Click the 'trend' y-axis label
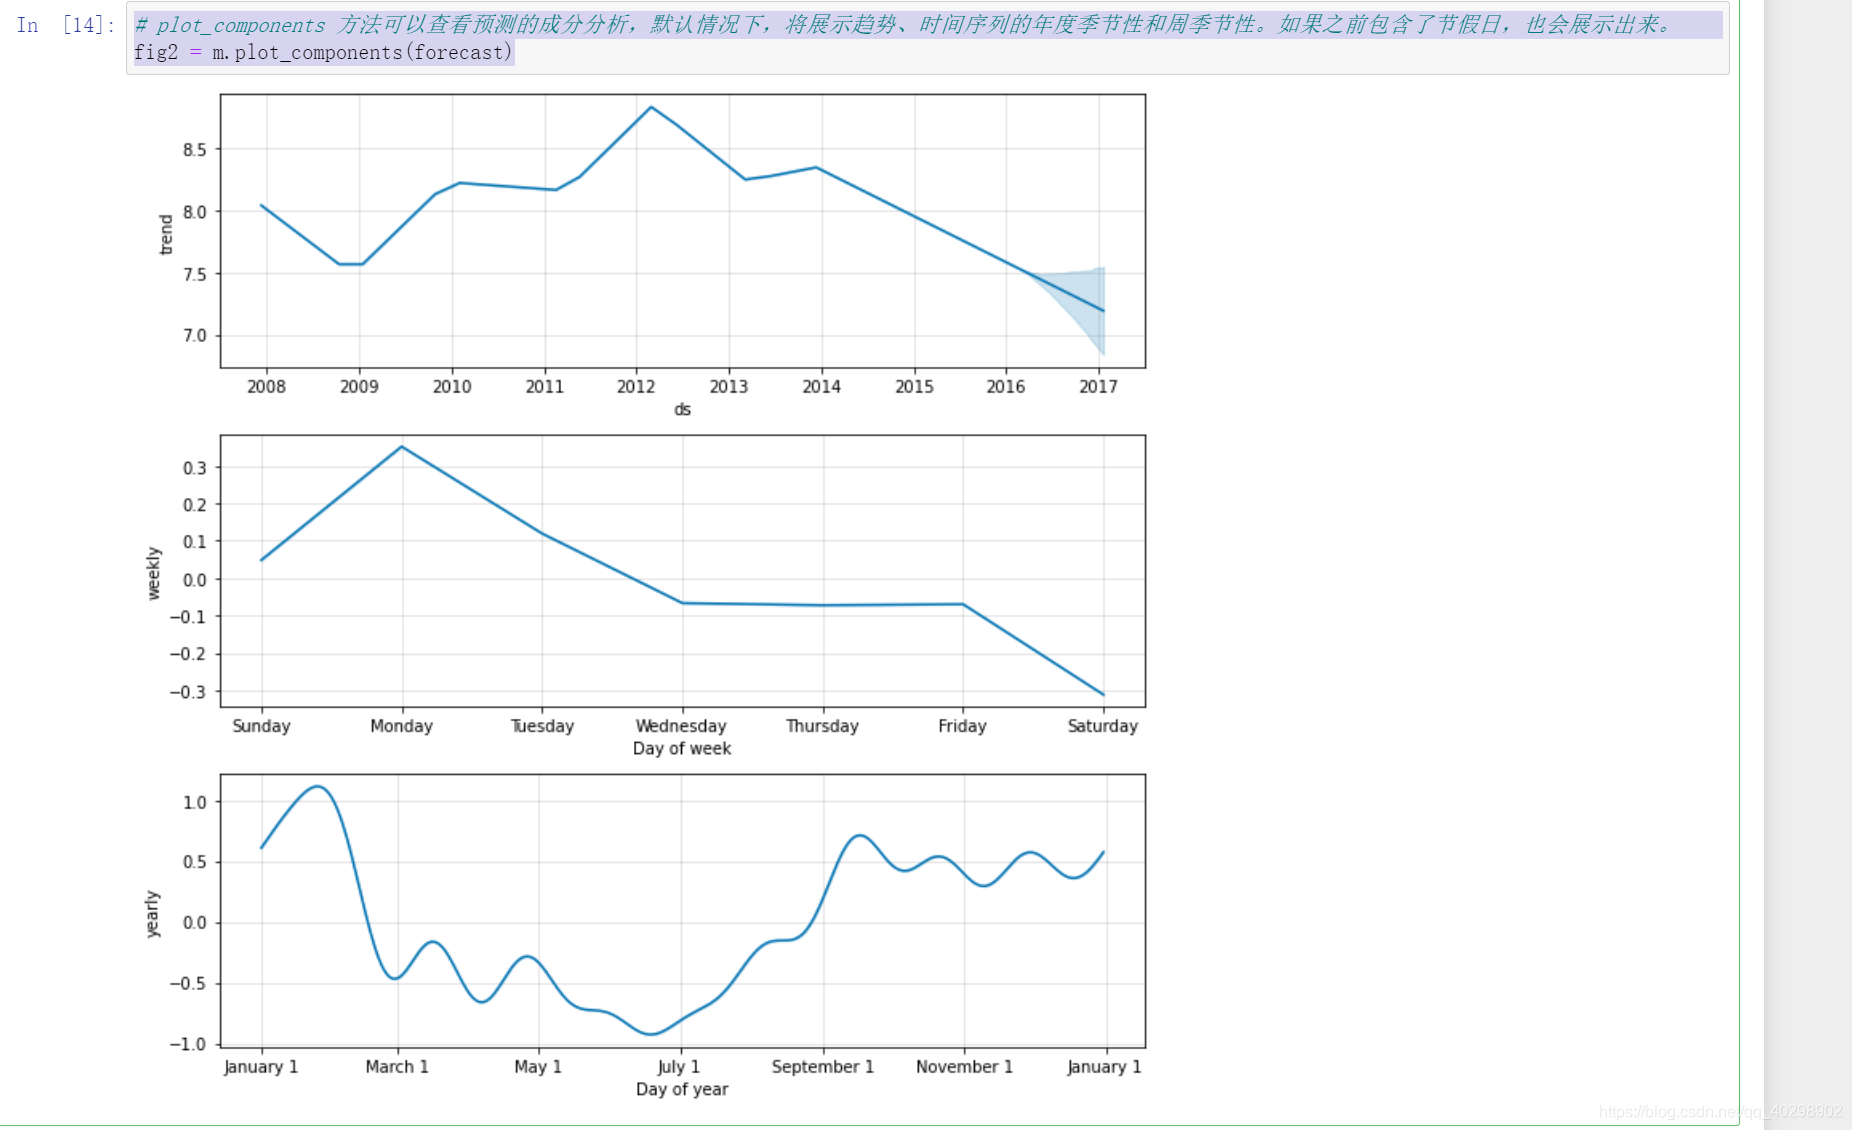Image resolution: width=1852 pixels, height=1130 pixels. [166, 234]
